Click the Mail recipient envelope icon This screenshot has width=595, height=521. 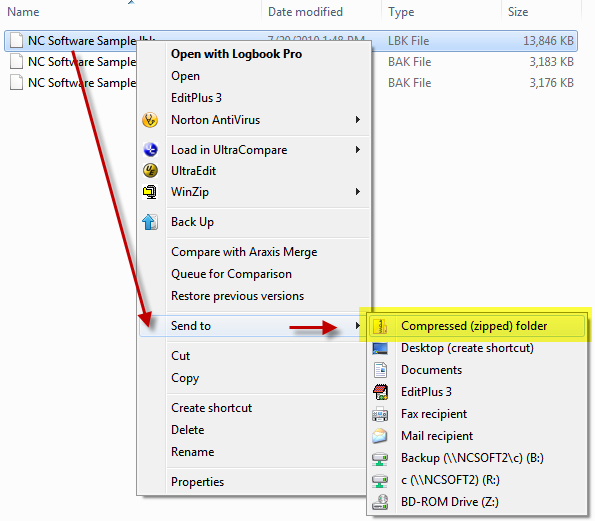380,436
